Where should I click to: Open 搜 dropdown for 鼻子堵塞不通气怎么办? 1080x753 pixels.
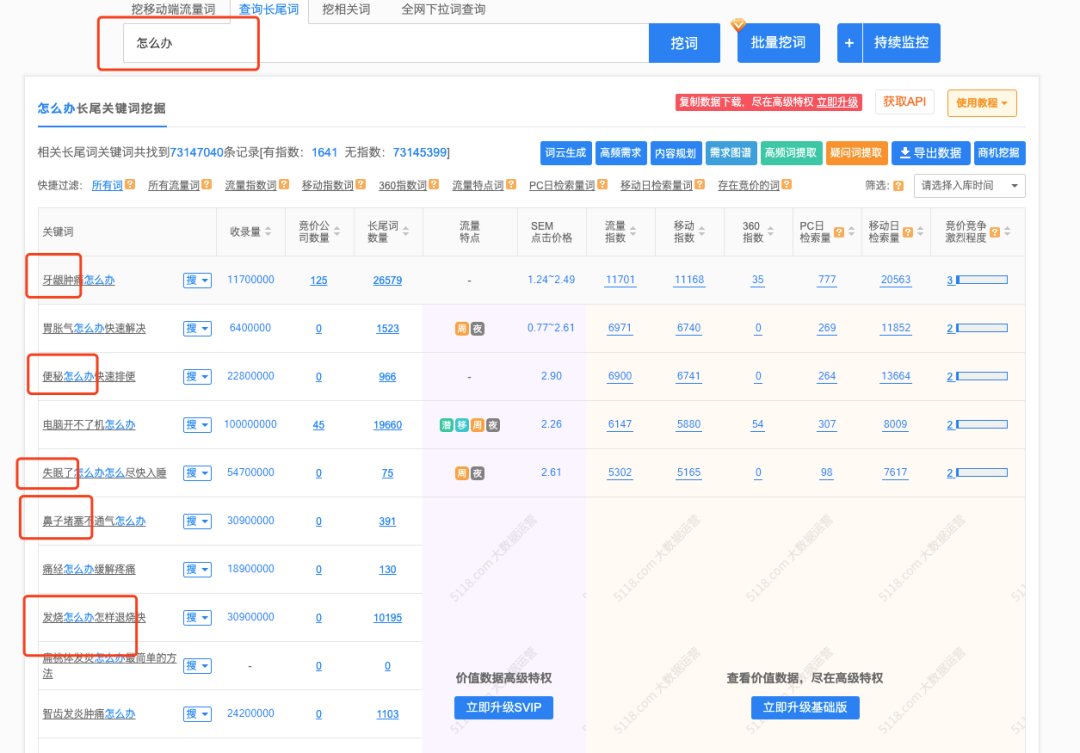(197, 522)
